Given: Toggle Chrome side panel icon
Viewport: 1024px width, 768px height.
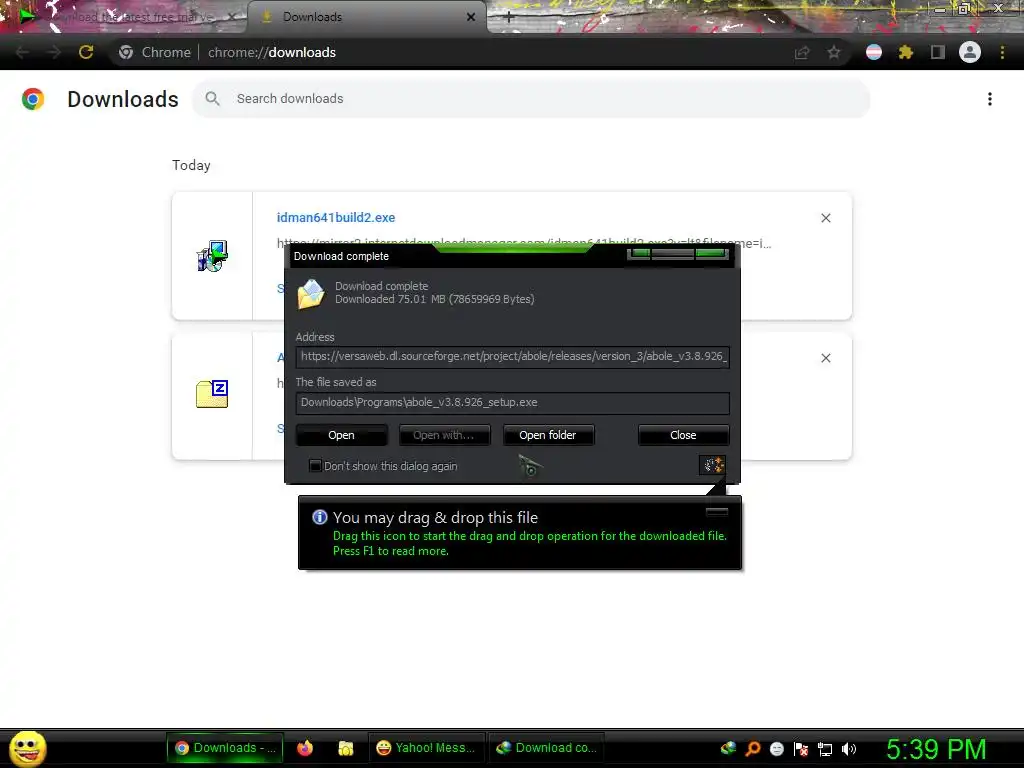Looking at the screenshot, I should click(938, 52).
